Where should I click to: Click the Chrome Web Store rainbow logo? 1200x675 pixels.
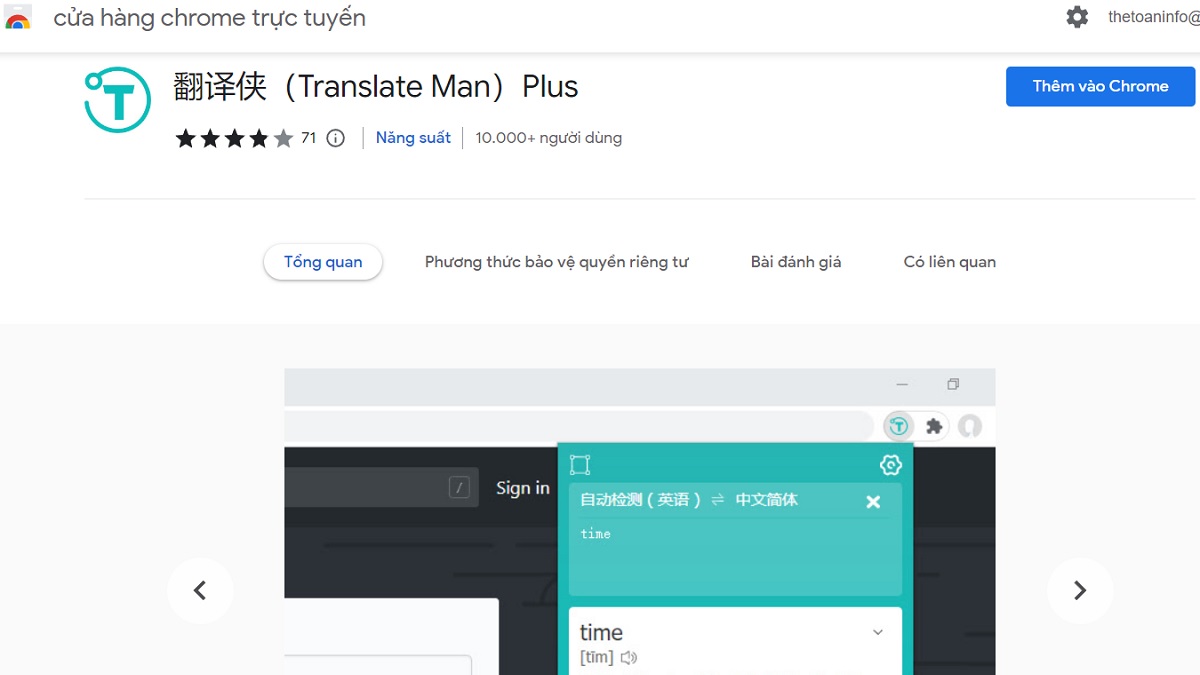tap(17, 17)
